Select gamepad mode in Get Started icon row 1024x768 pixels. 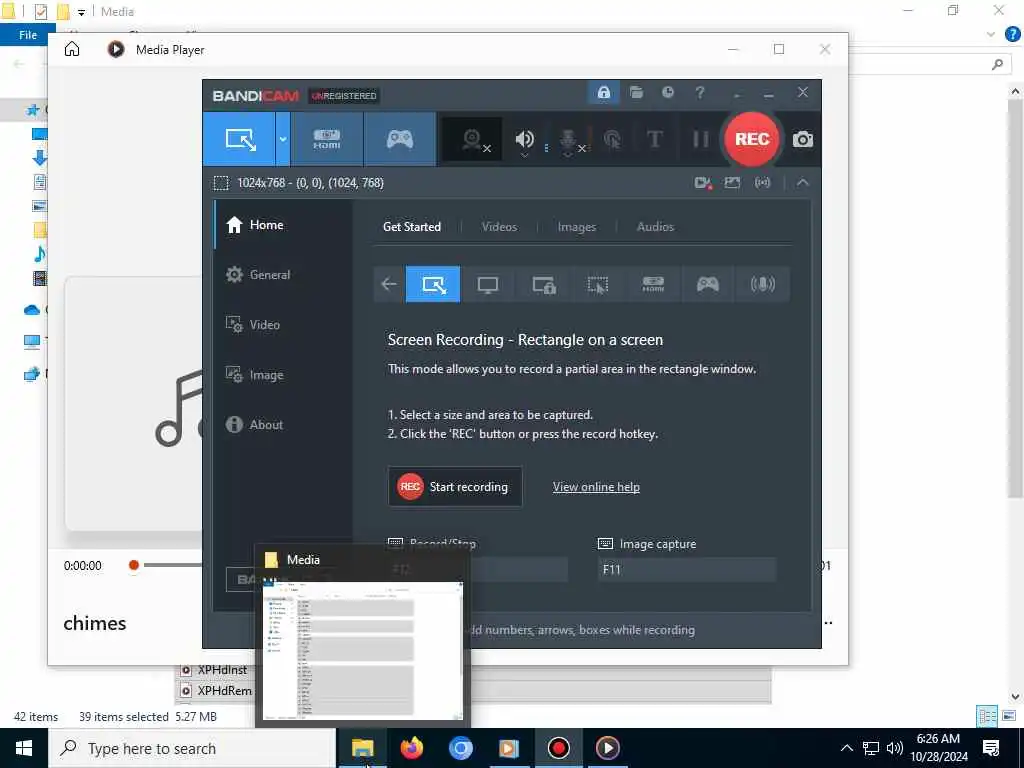point(707,284)
